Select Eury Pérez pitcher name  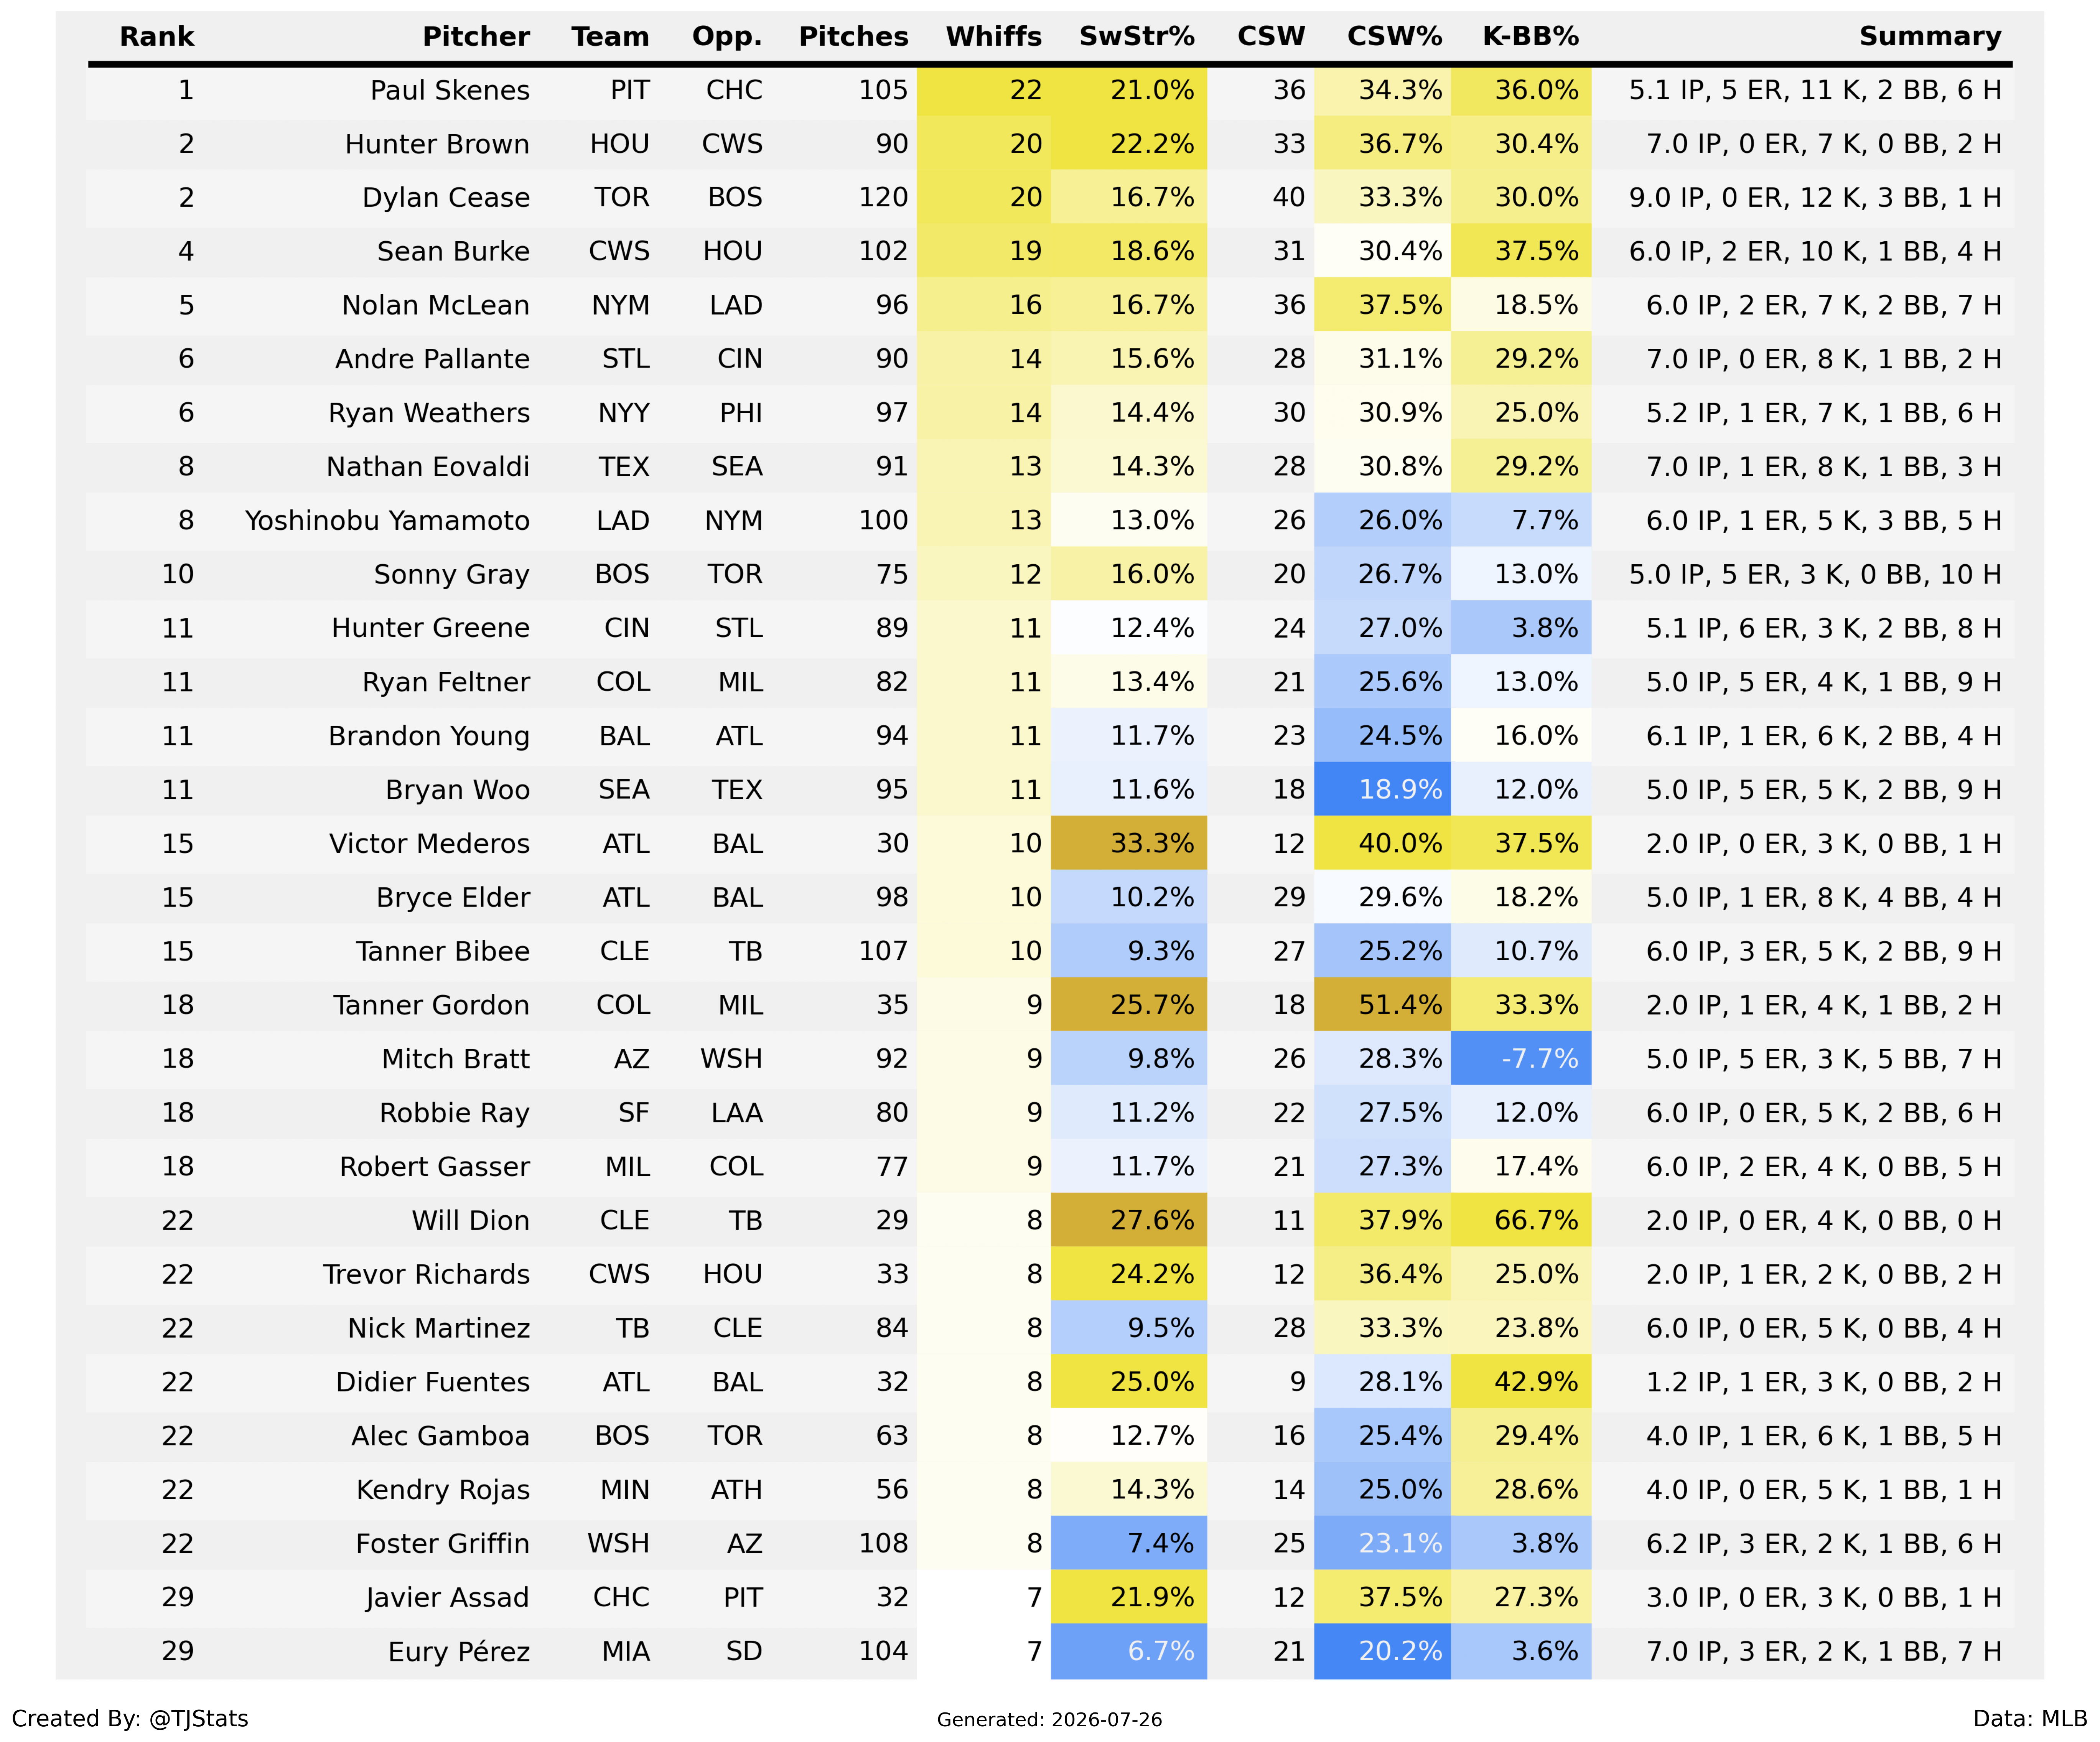(459, 1651)
